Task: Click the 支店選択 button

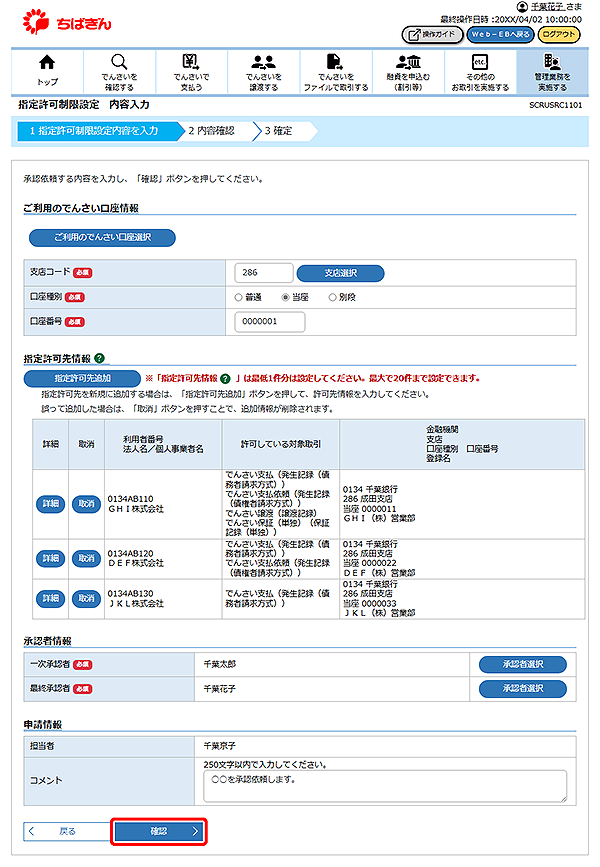Action: 341,273
